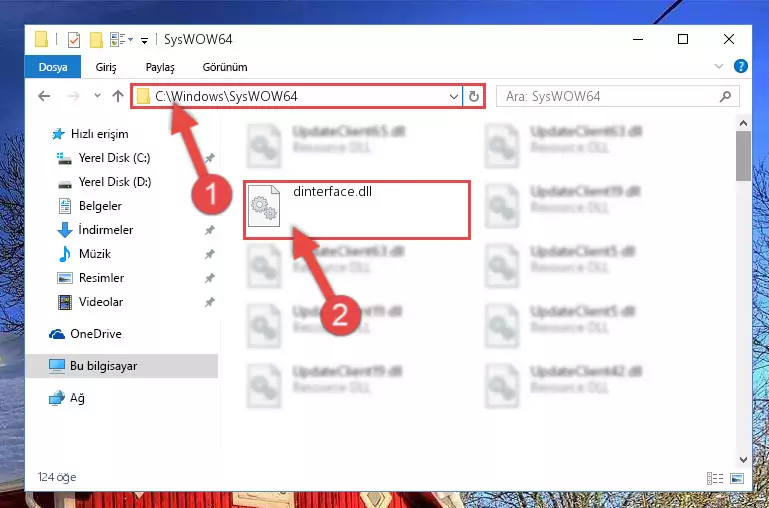Screen dimensions: 769x508
Task: Open Müzik in the sidebar
Action: pos(95,254)
